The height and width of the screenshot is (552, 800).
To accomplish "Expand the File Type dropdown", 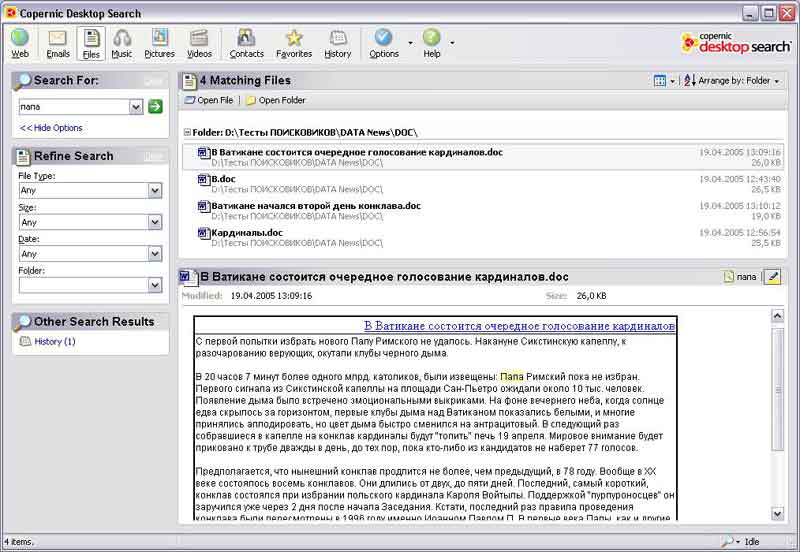I will pyautogui.click(x=155, y=190).
